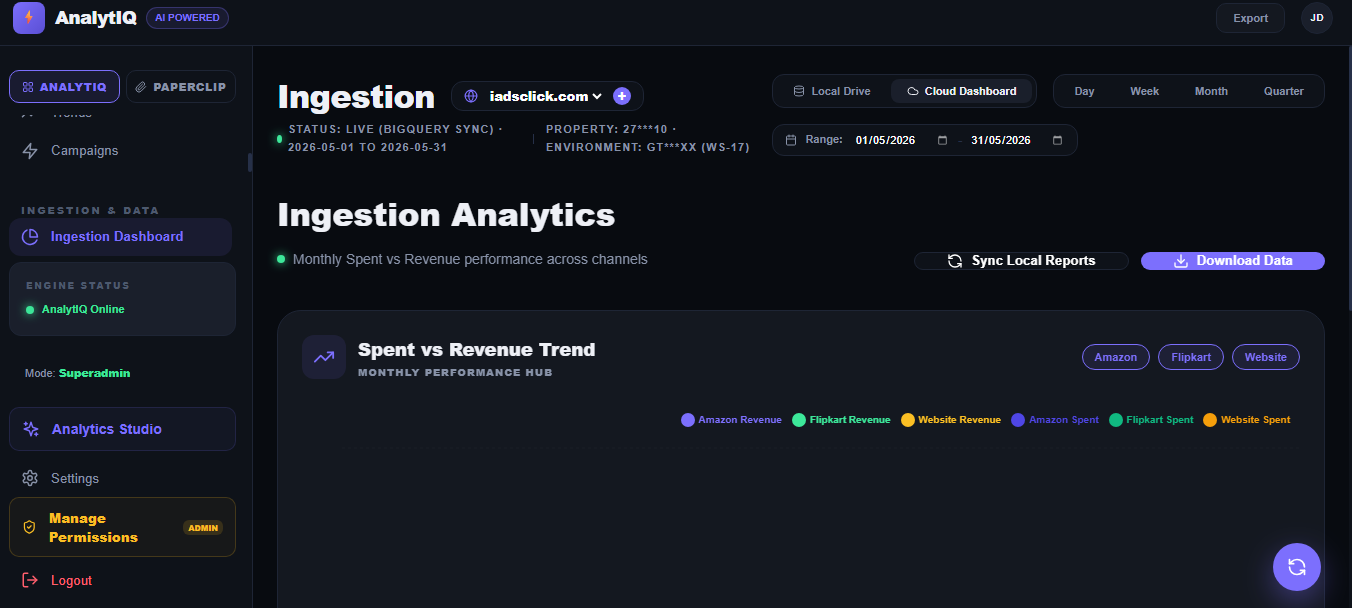Click the Superadmin mode label
1352x608 pixels.
[x=94, y=373]
